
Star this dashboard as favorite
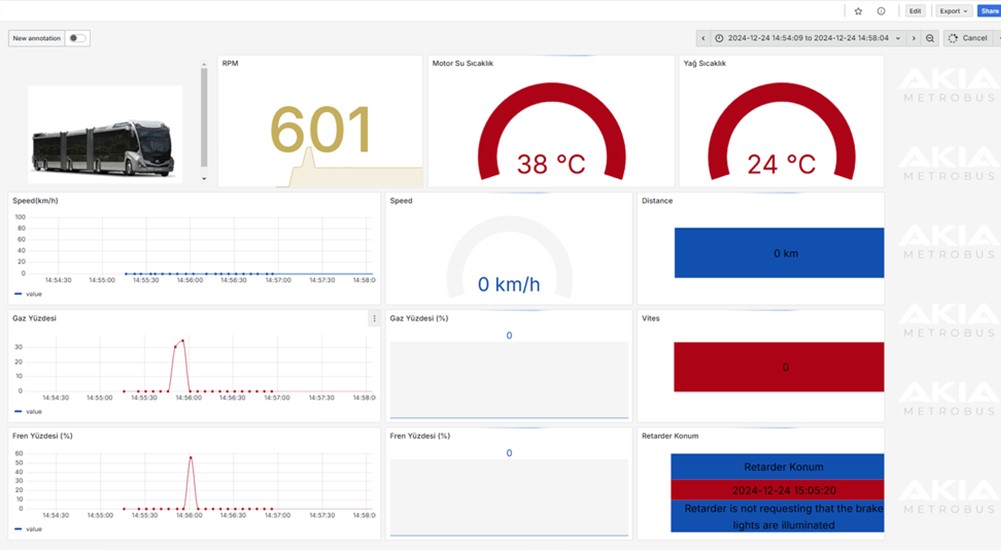(858, 11)
